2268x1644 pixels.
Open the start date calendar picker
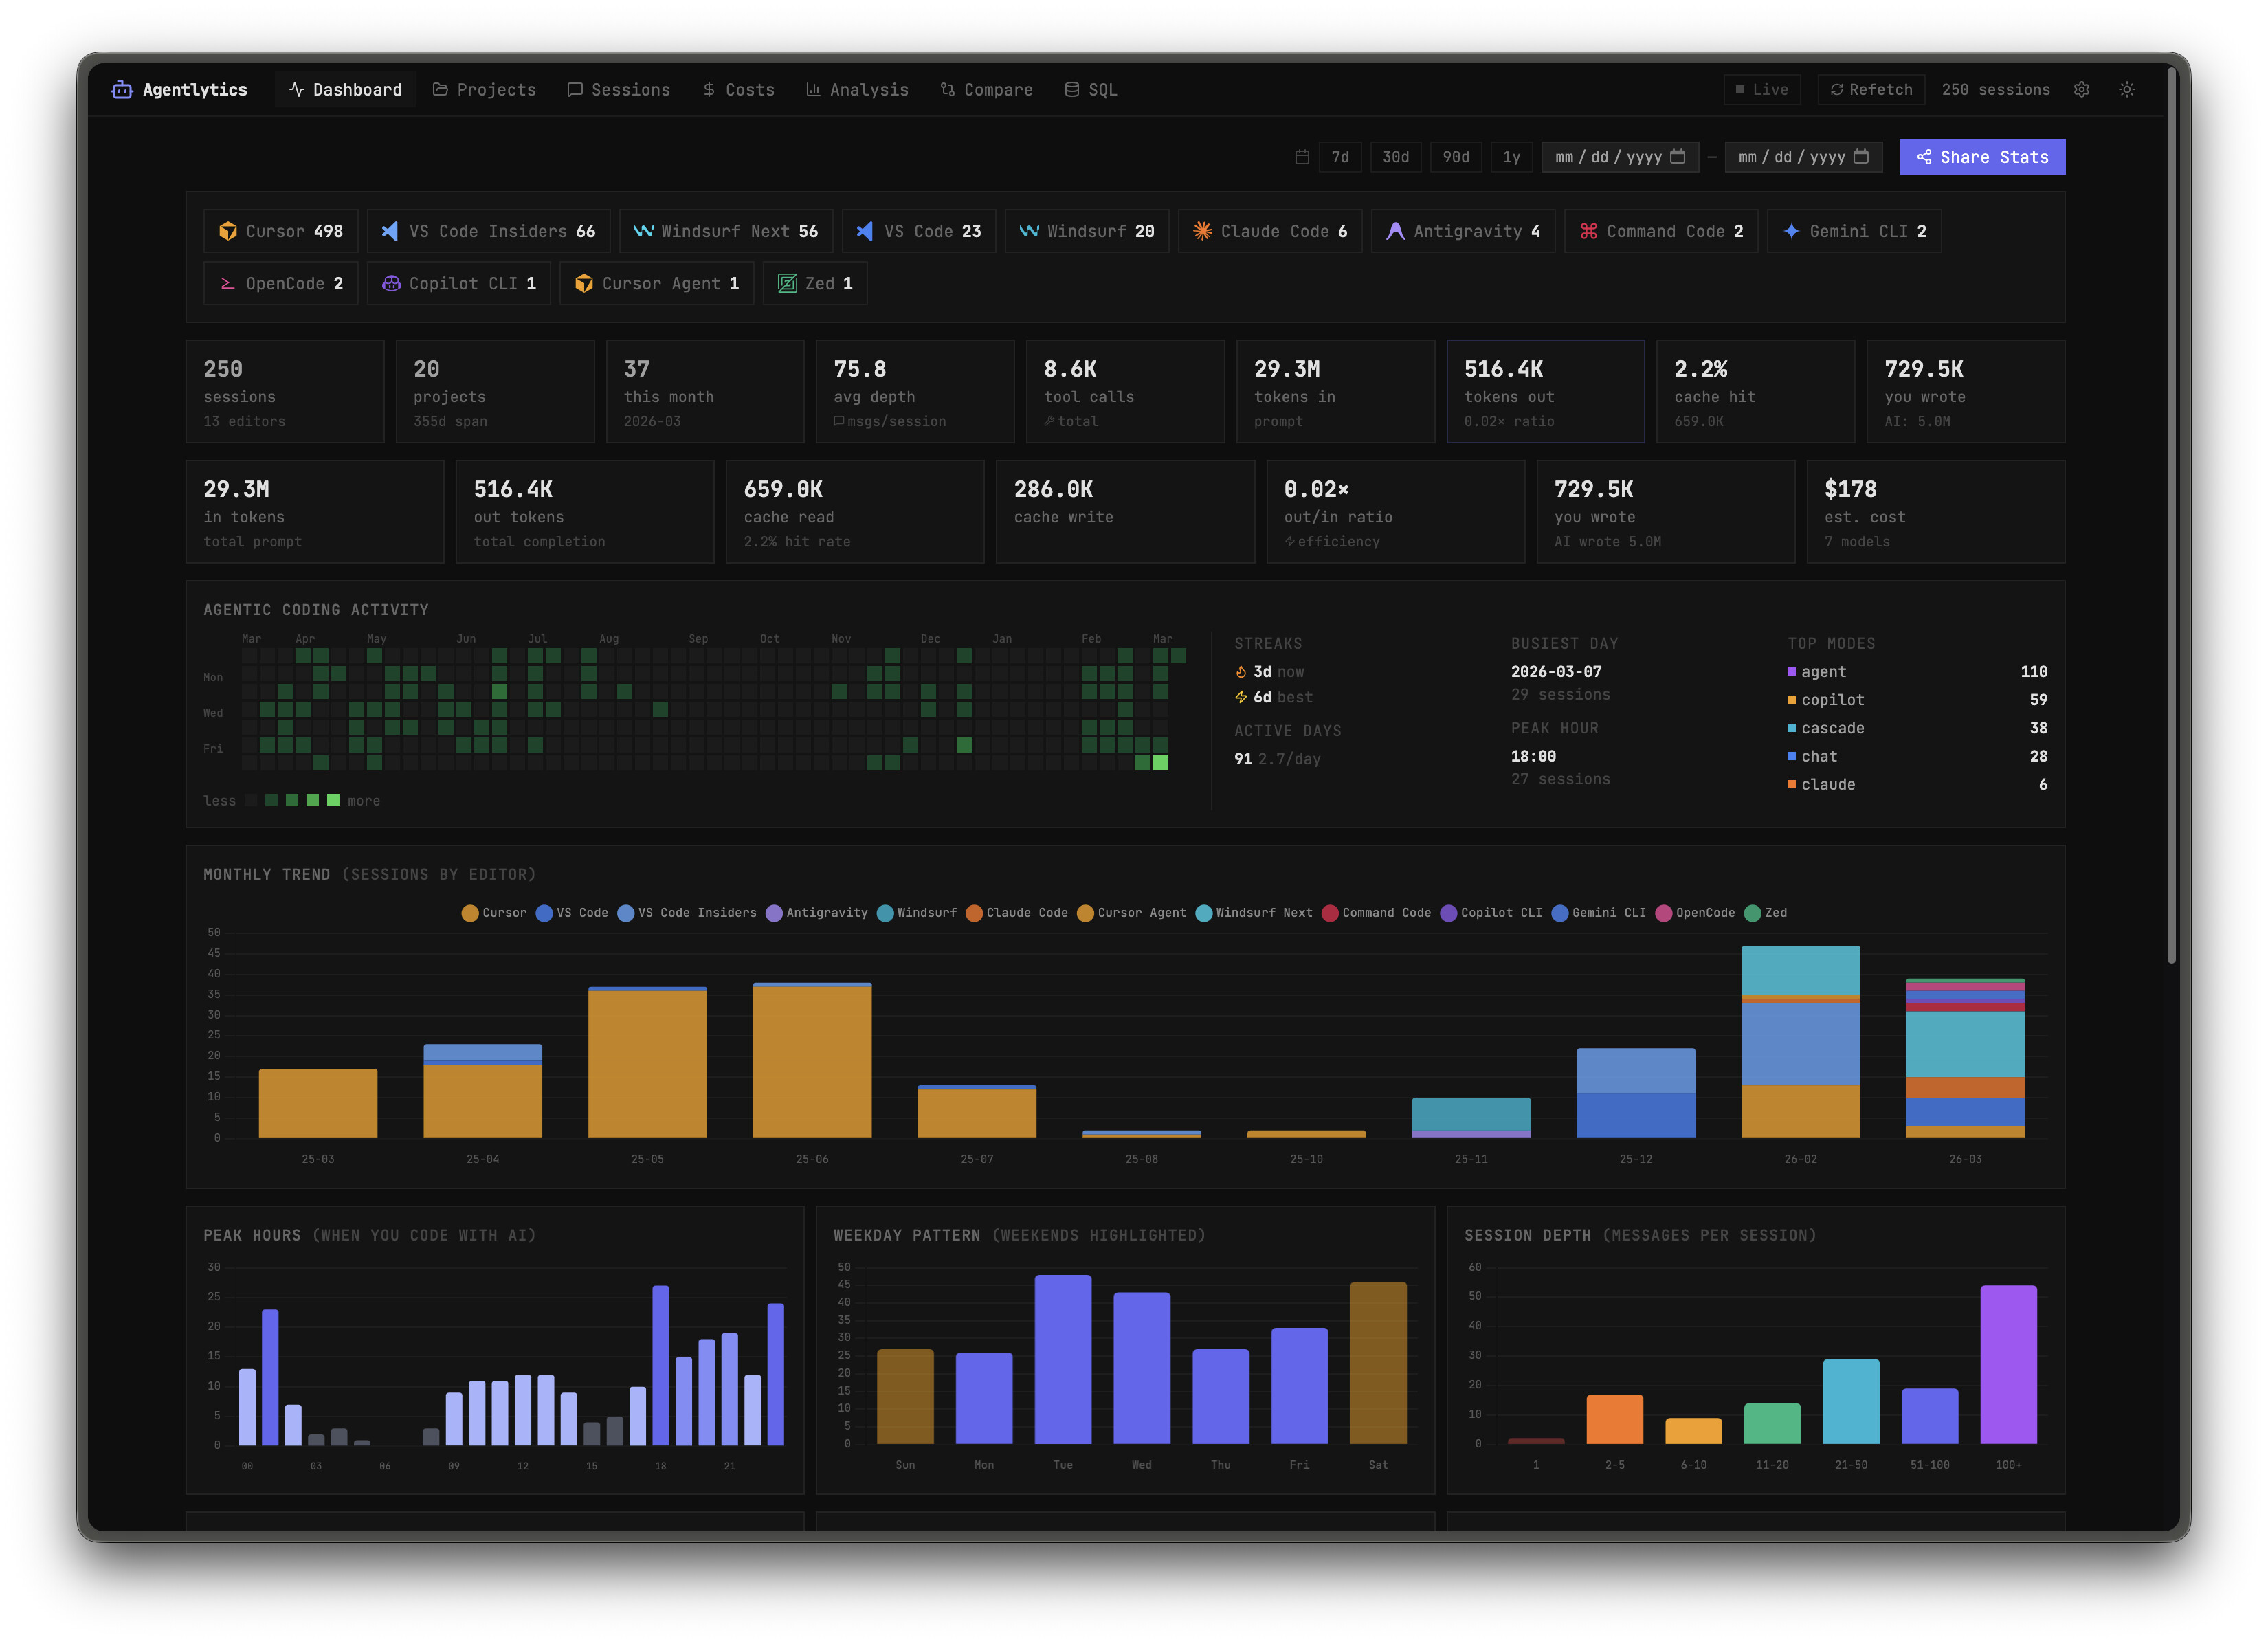pos(1678,157)
